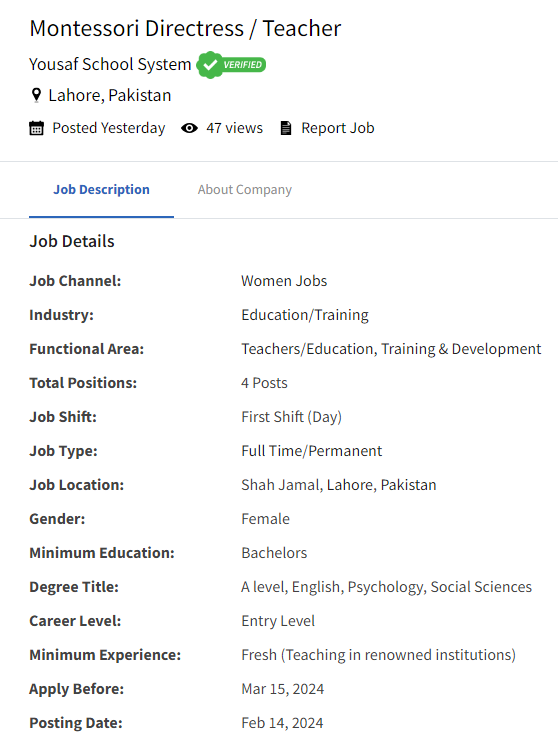Viewport: 558px width, 754px height.
Task: Click the Job Details heading
Action: (72, 241)
